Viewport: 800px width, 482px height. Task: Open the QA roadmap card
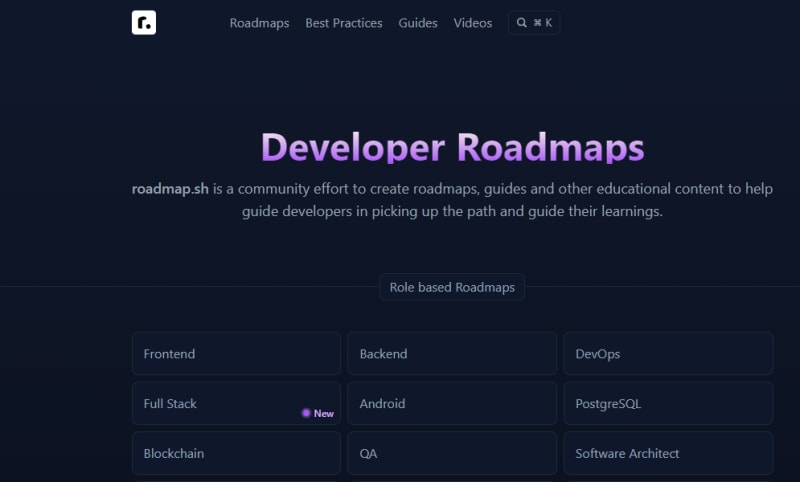coord(452,453)
